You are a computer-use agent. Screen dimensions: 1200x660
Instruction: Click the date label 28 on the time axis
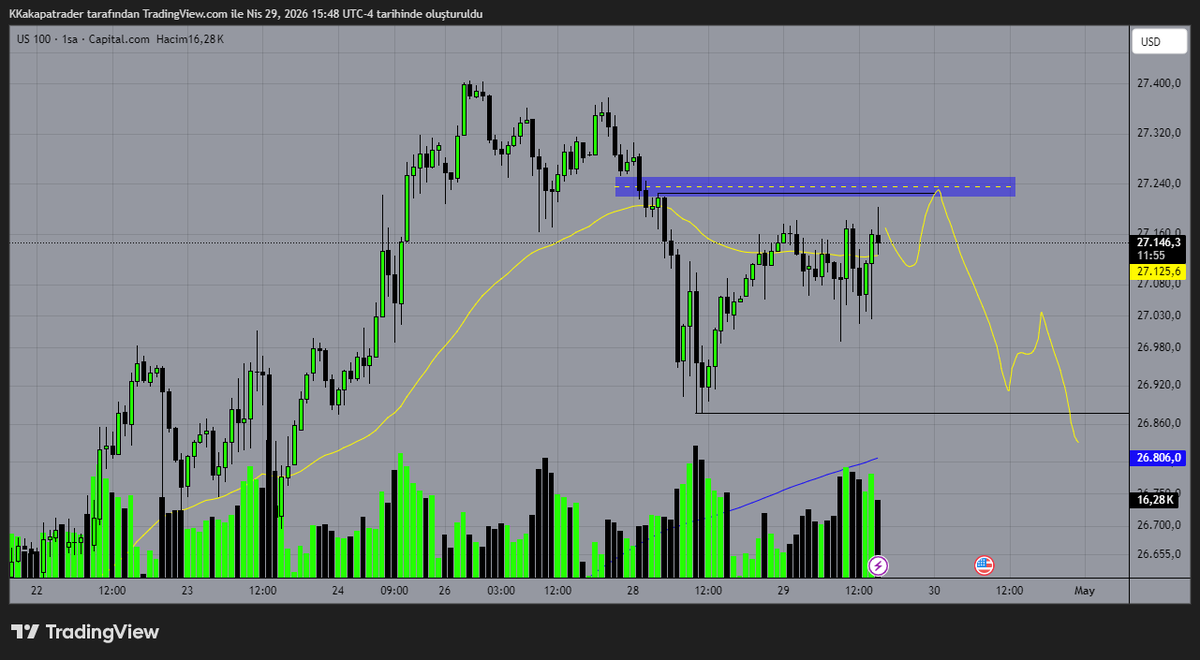633,591
